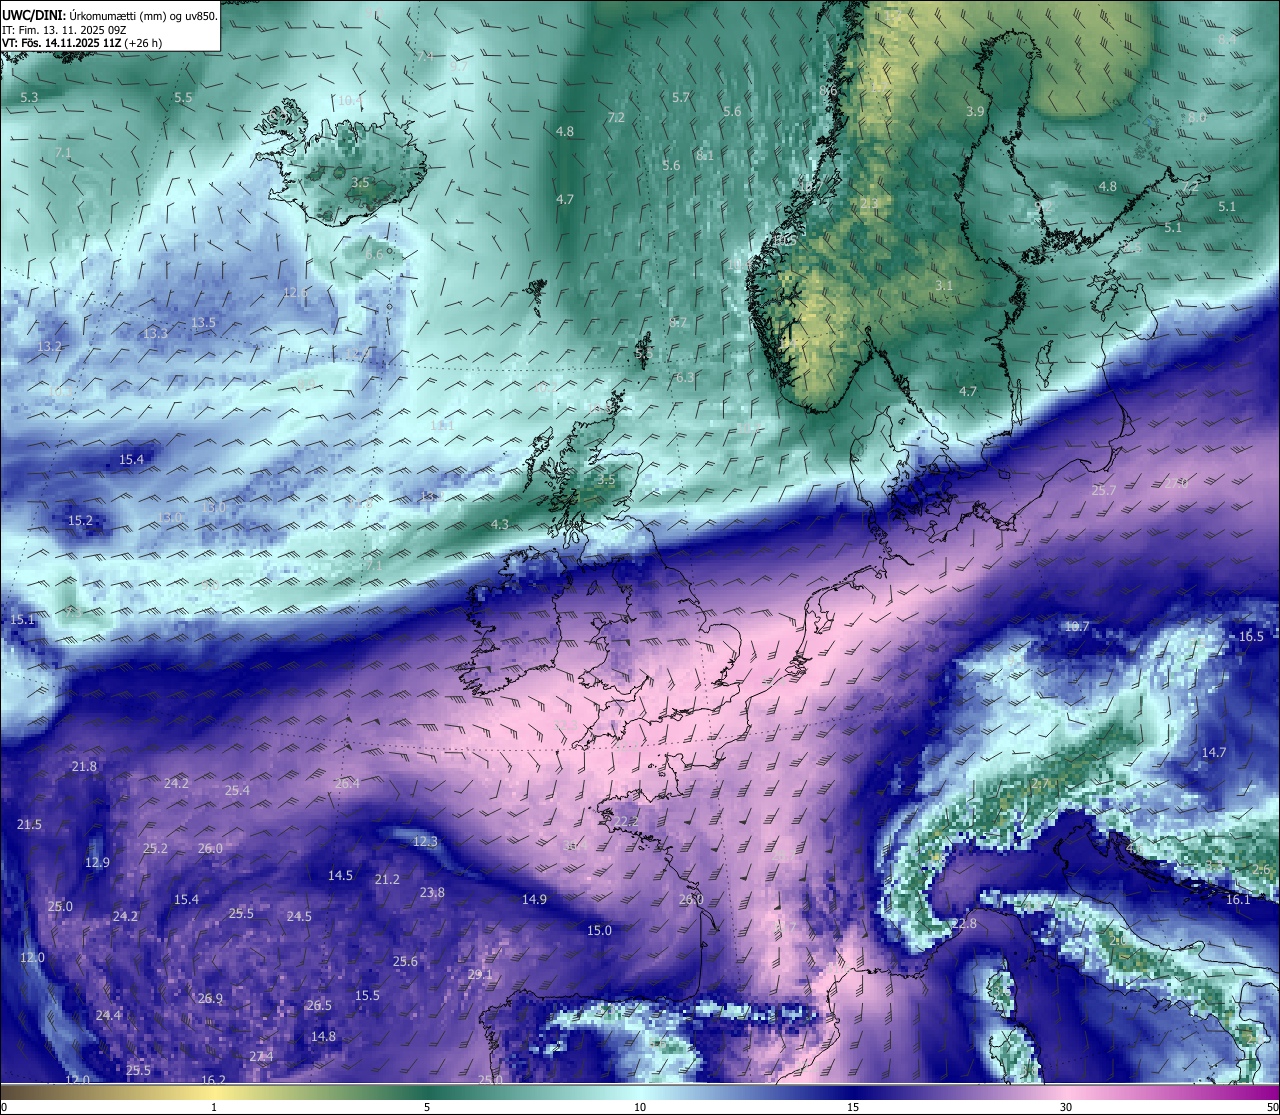Click the colour scale label 0

coord(4,1107)
